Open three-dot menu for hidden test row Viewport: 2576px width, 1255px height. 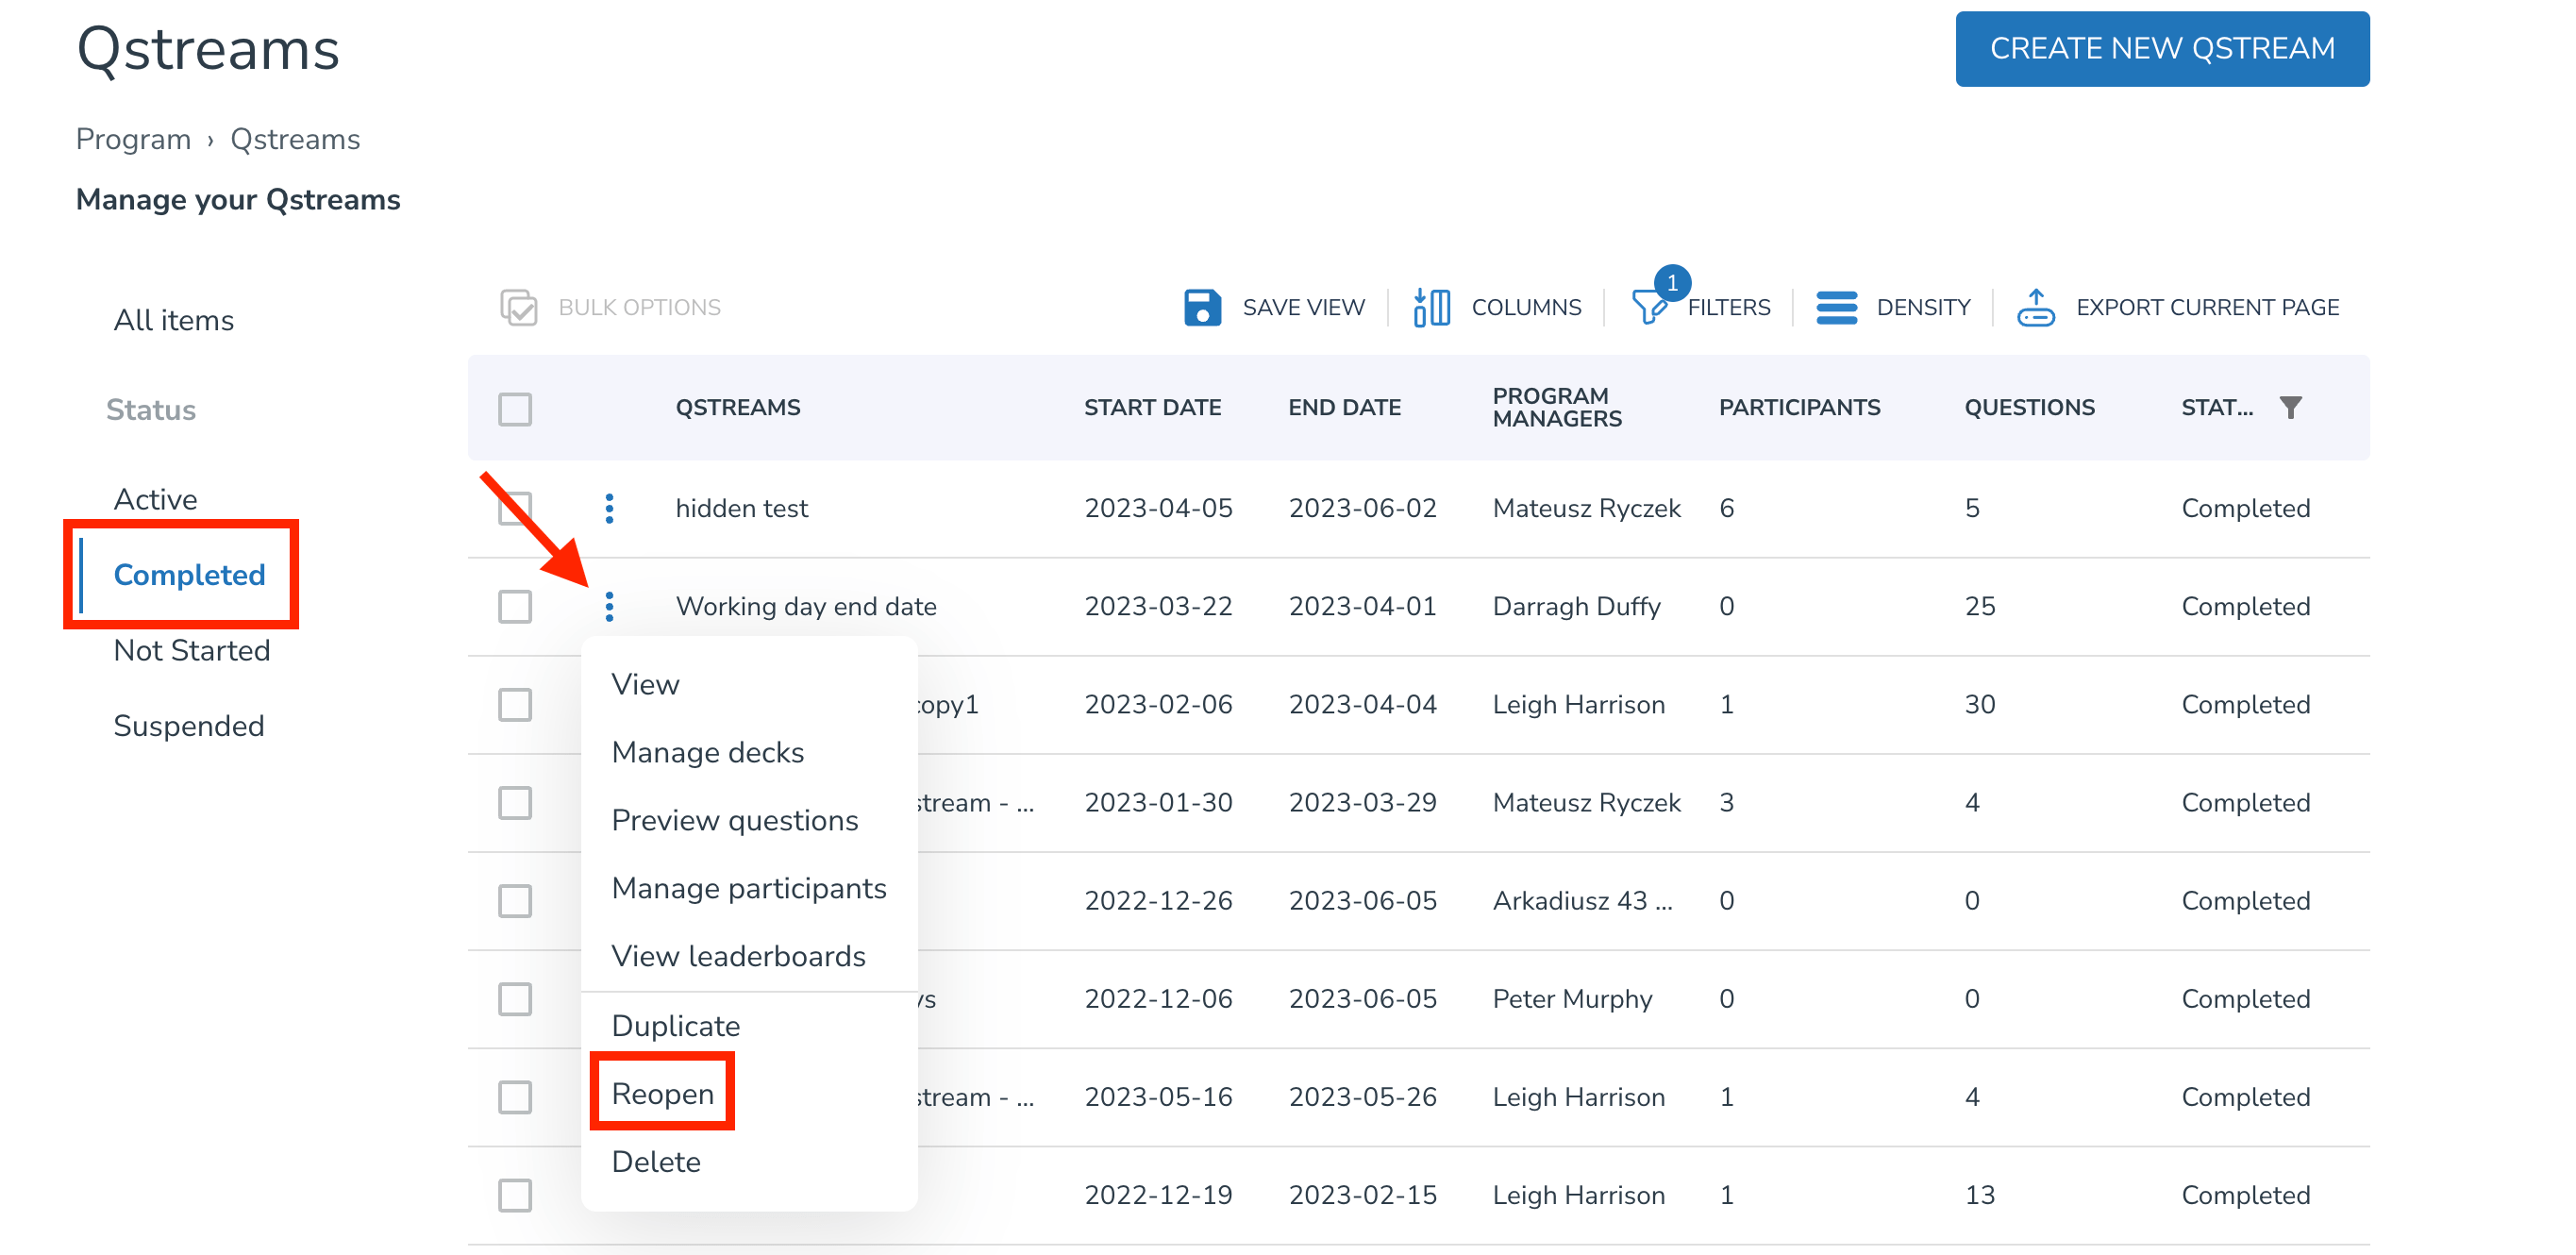609,508
